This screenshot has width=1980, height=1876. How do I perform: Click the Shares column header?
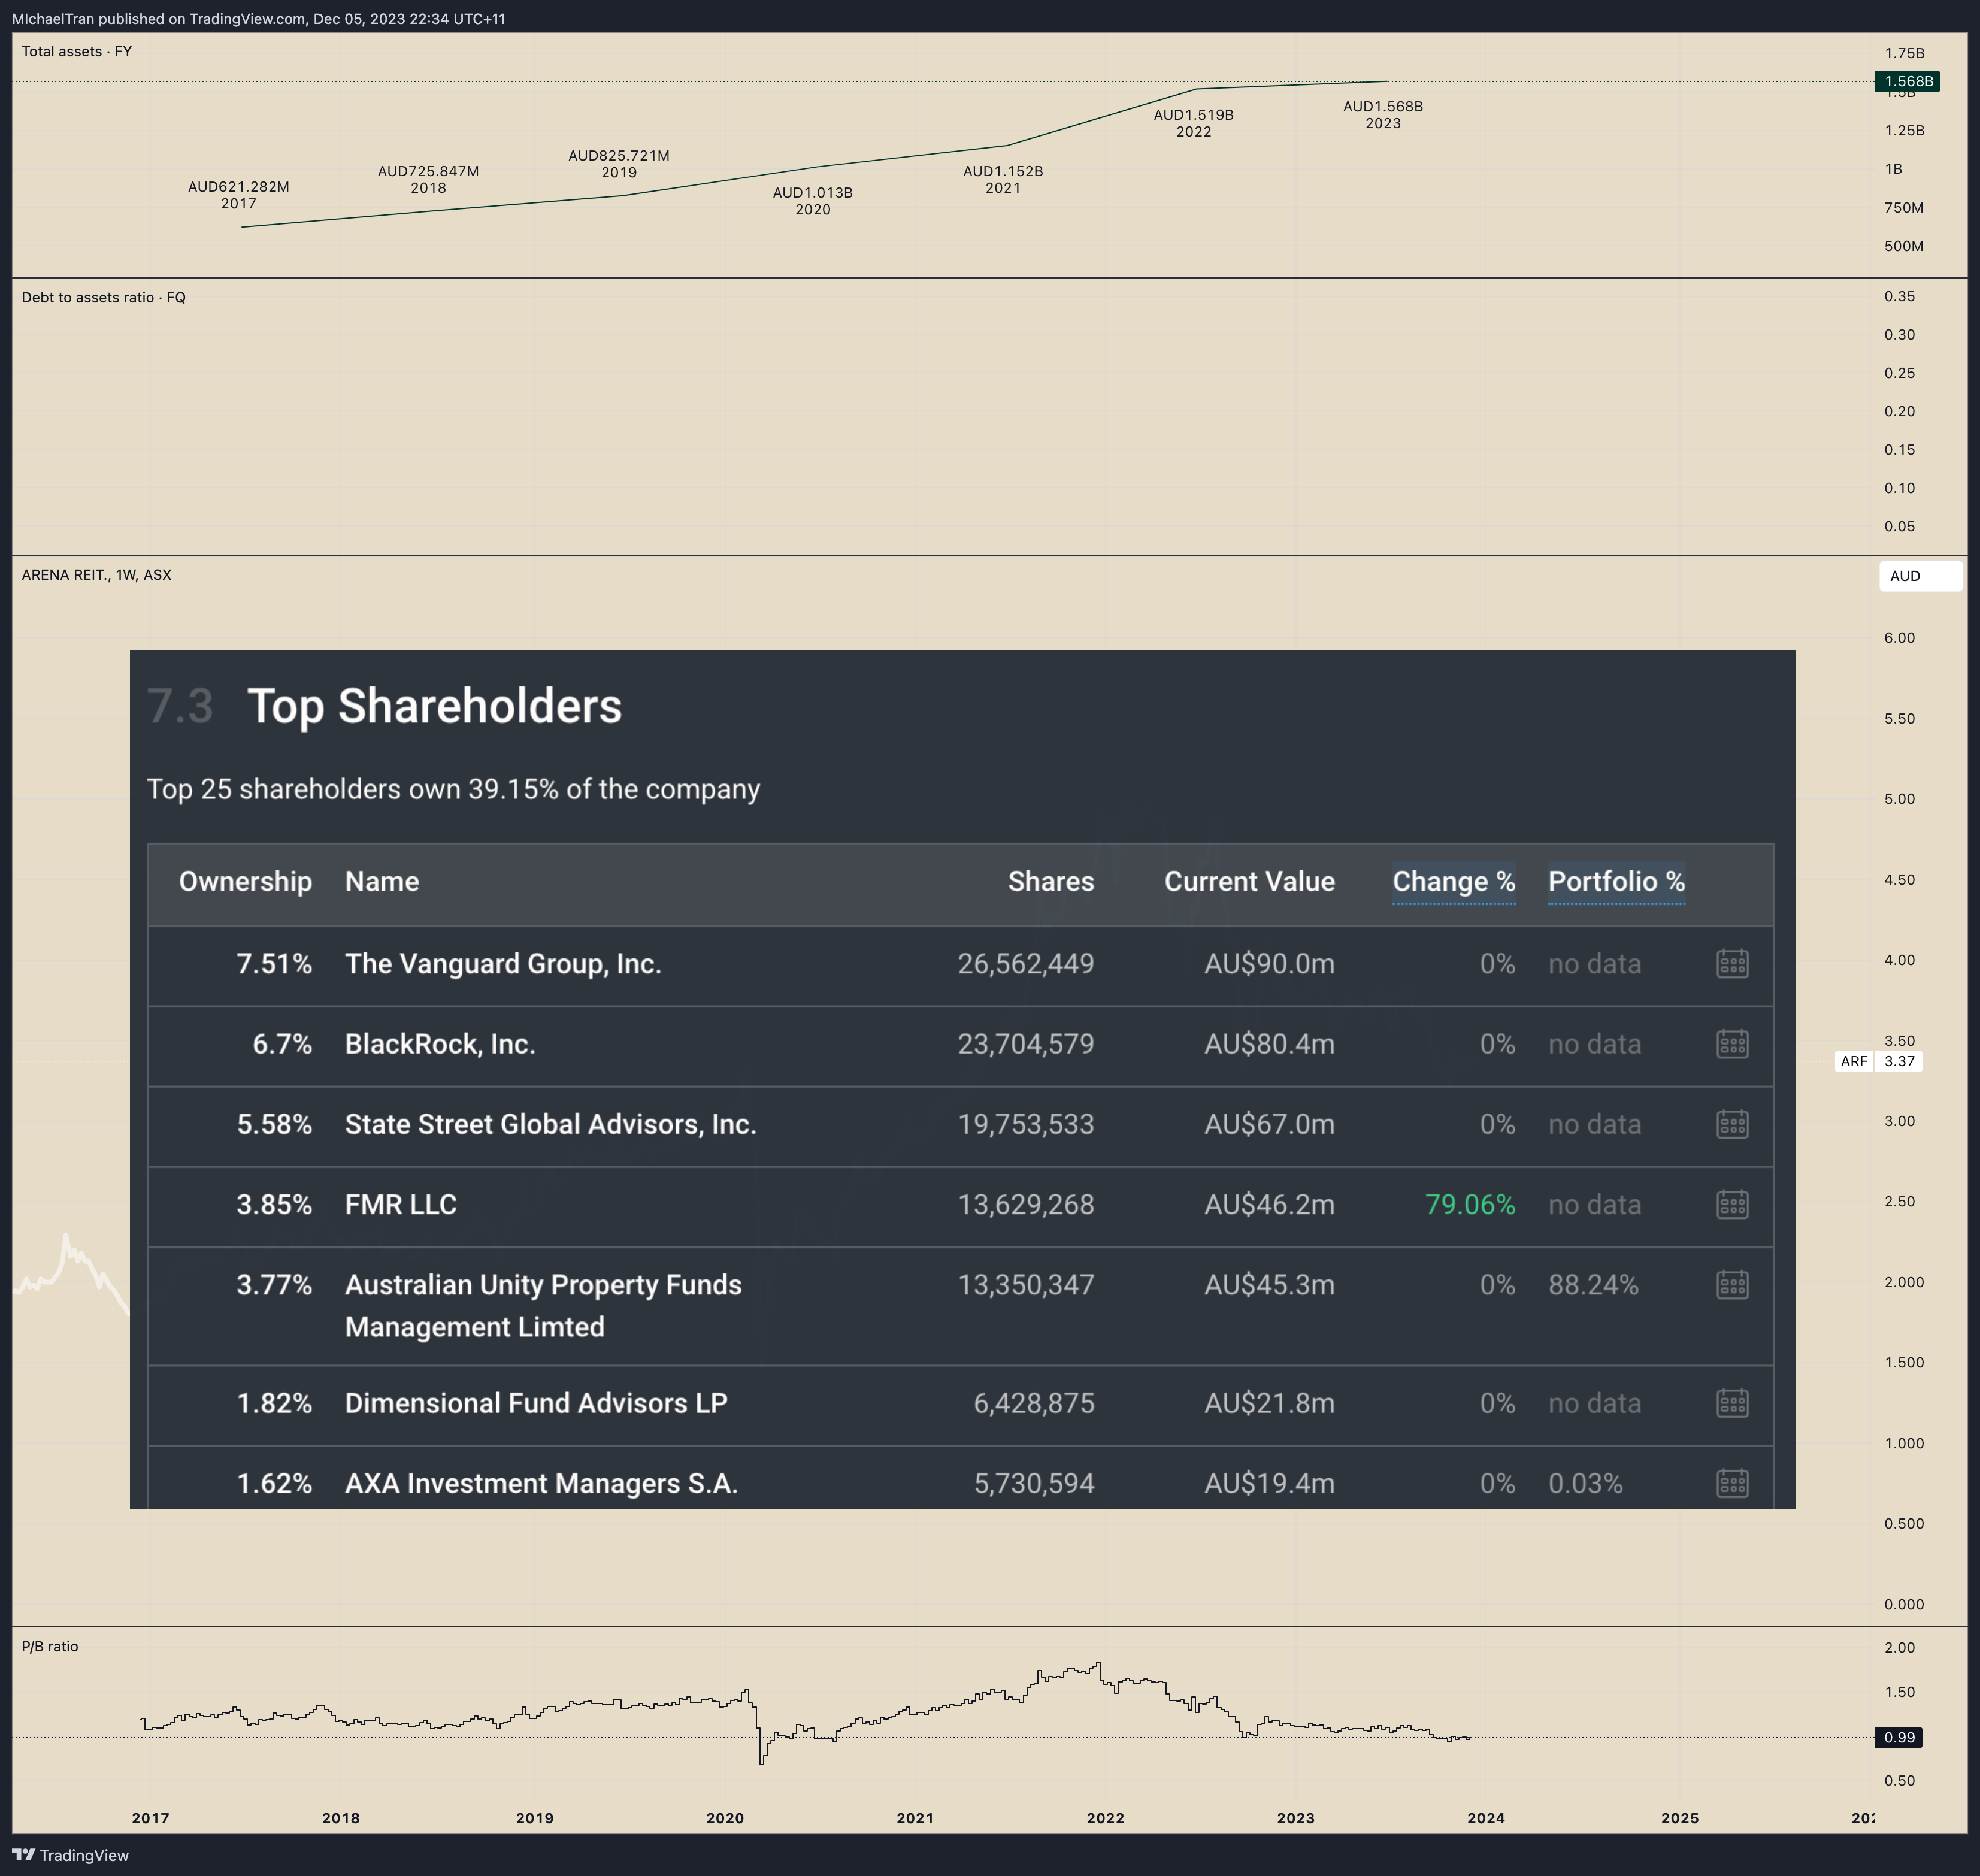[x=1051, y=882]
